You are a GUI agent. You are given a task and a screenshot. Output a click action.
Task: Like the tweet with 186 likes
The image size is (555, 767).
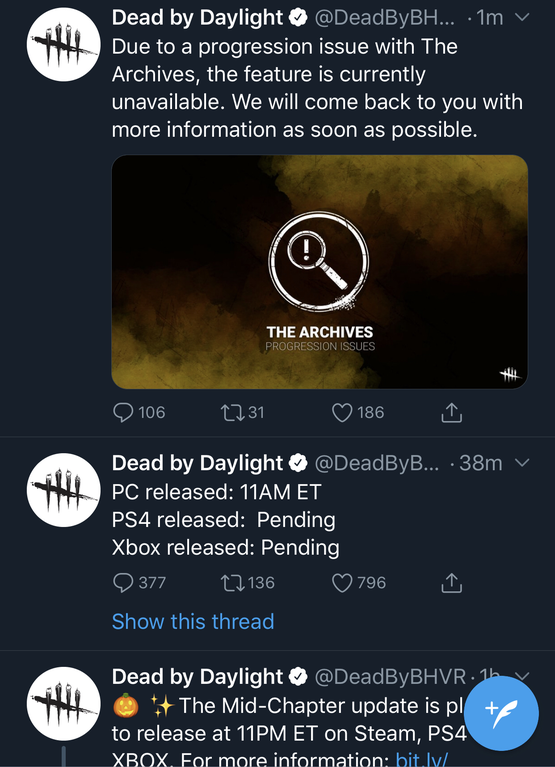(x=342, y=412)
